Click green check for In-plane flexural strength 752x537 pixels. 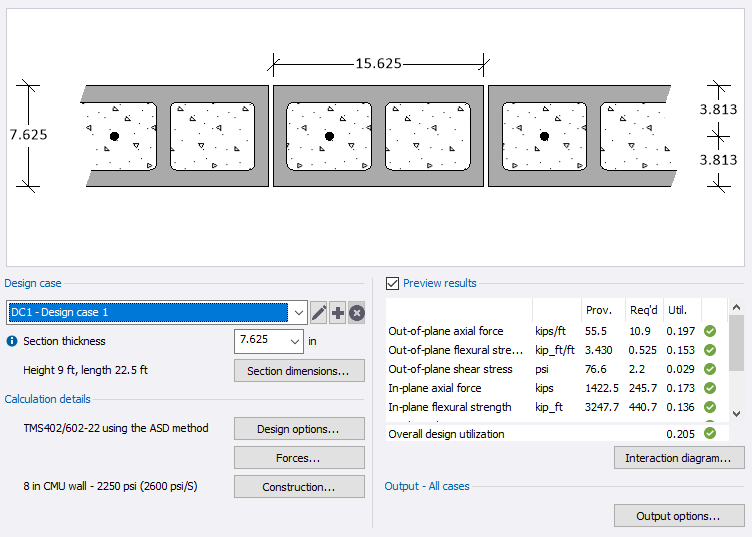coord(710,407)
